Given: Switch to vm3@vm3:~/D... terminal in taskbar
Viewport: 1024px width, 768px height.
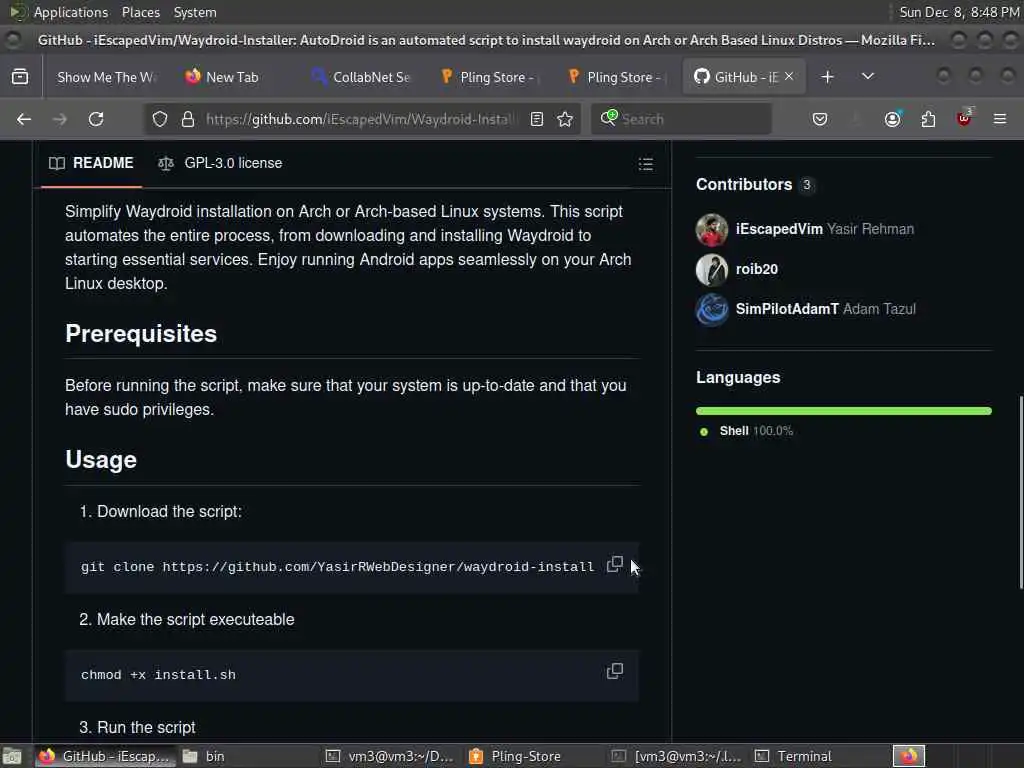Looking at the screenshot, I should pyautogui.click(x=392, y=756).
